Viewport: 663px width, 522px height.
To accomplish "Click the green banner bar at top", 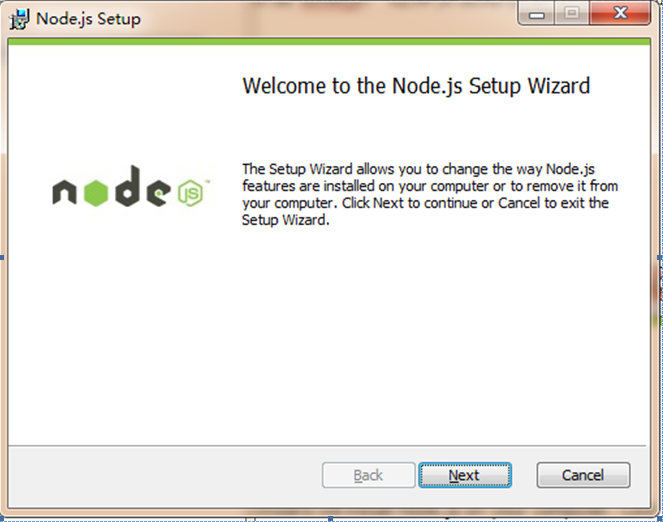I will (329, 41).
